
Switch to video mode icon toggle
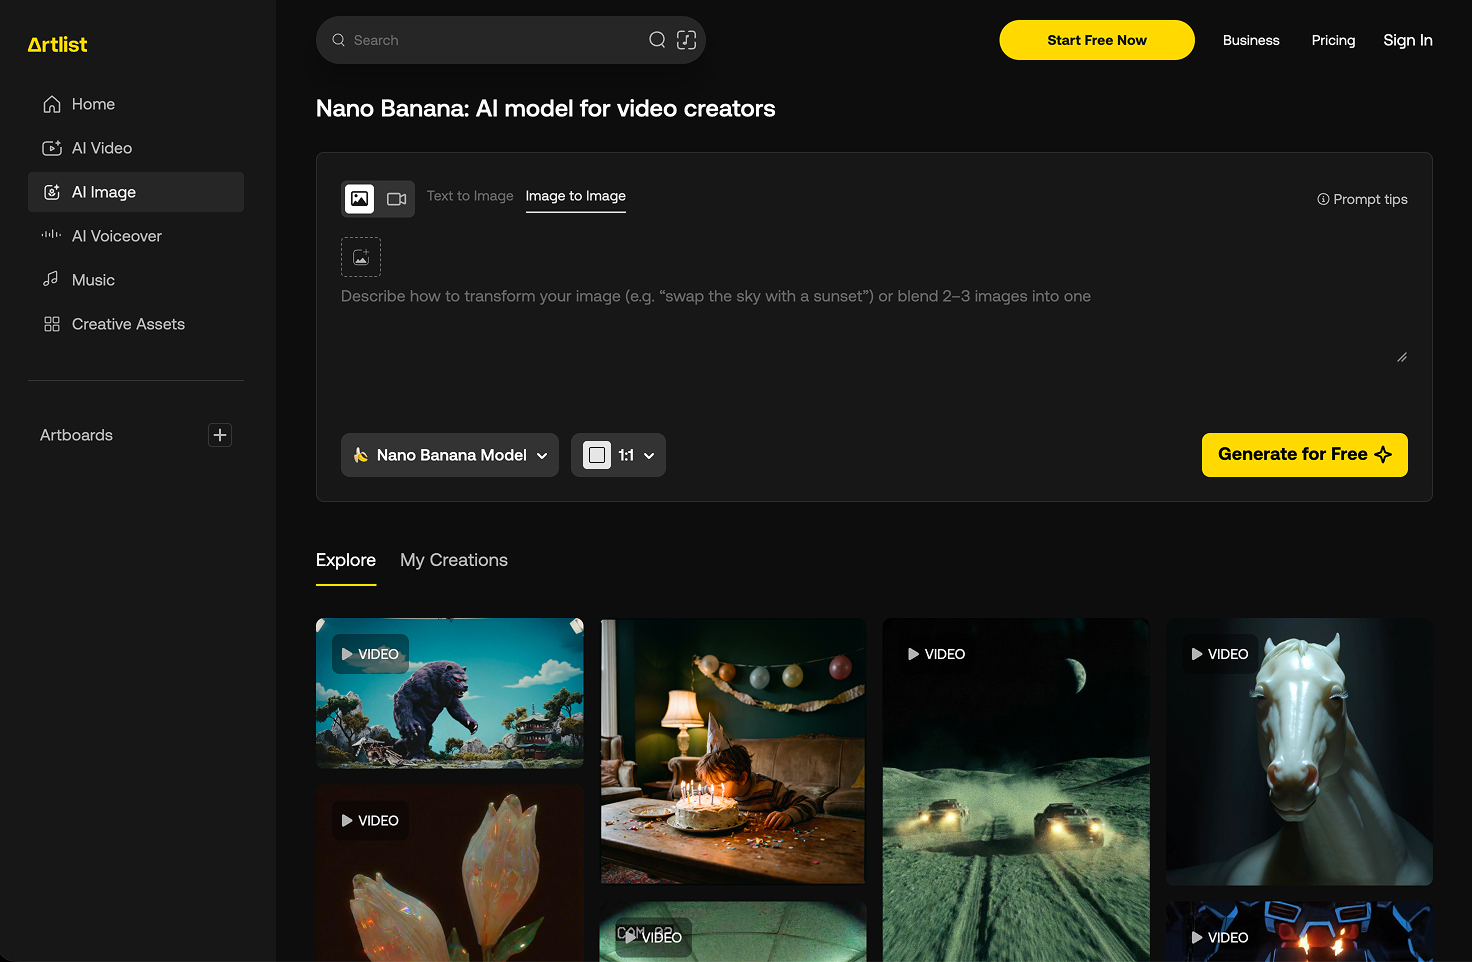point(396,199)
